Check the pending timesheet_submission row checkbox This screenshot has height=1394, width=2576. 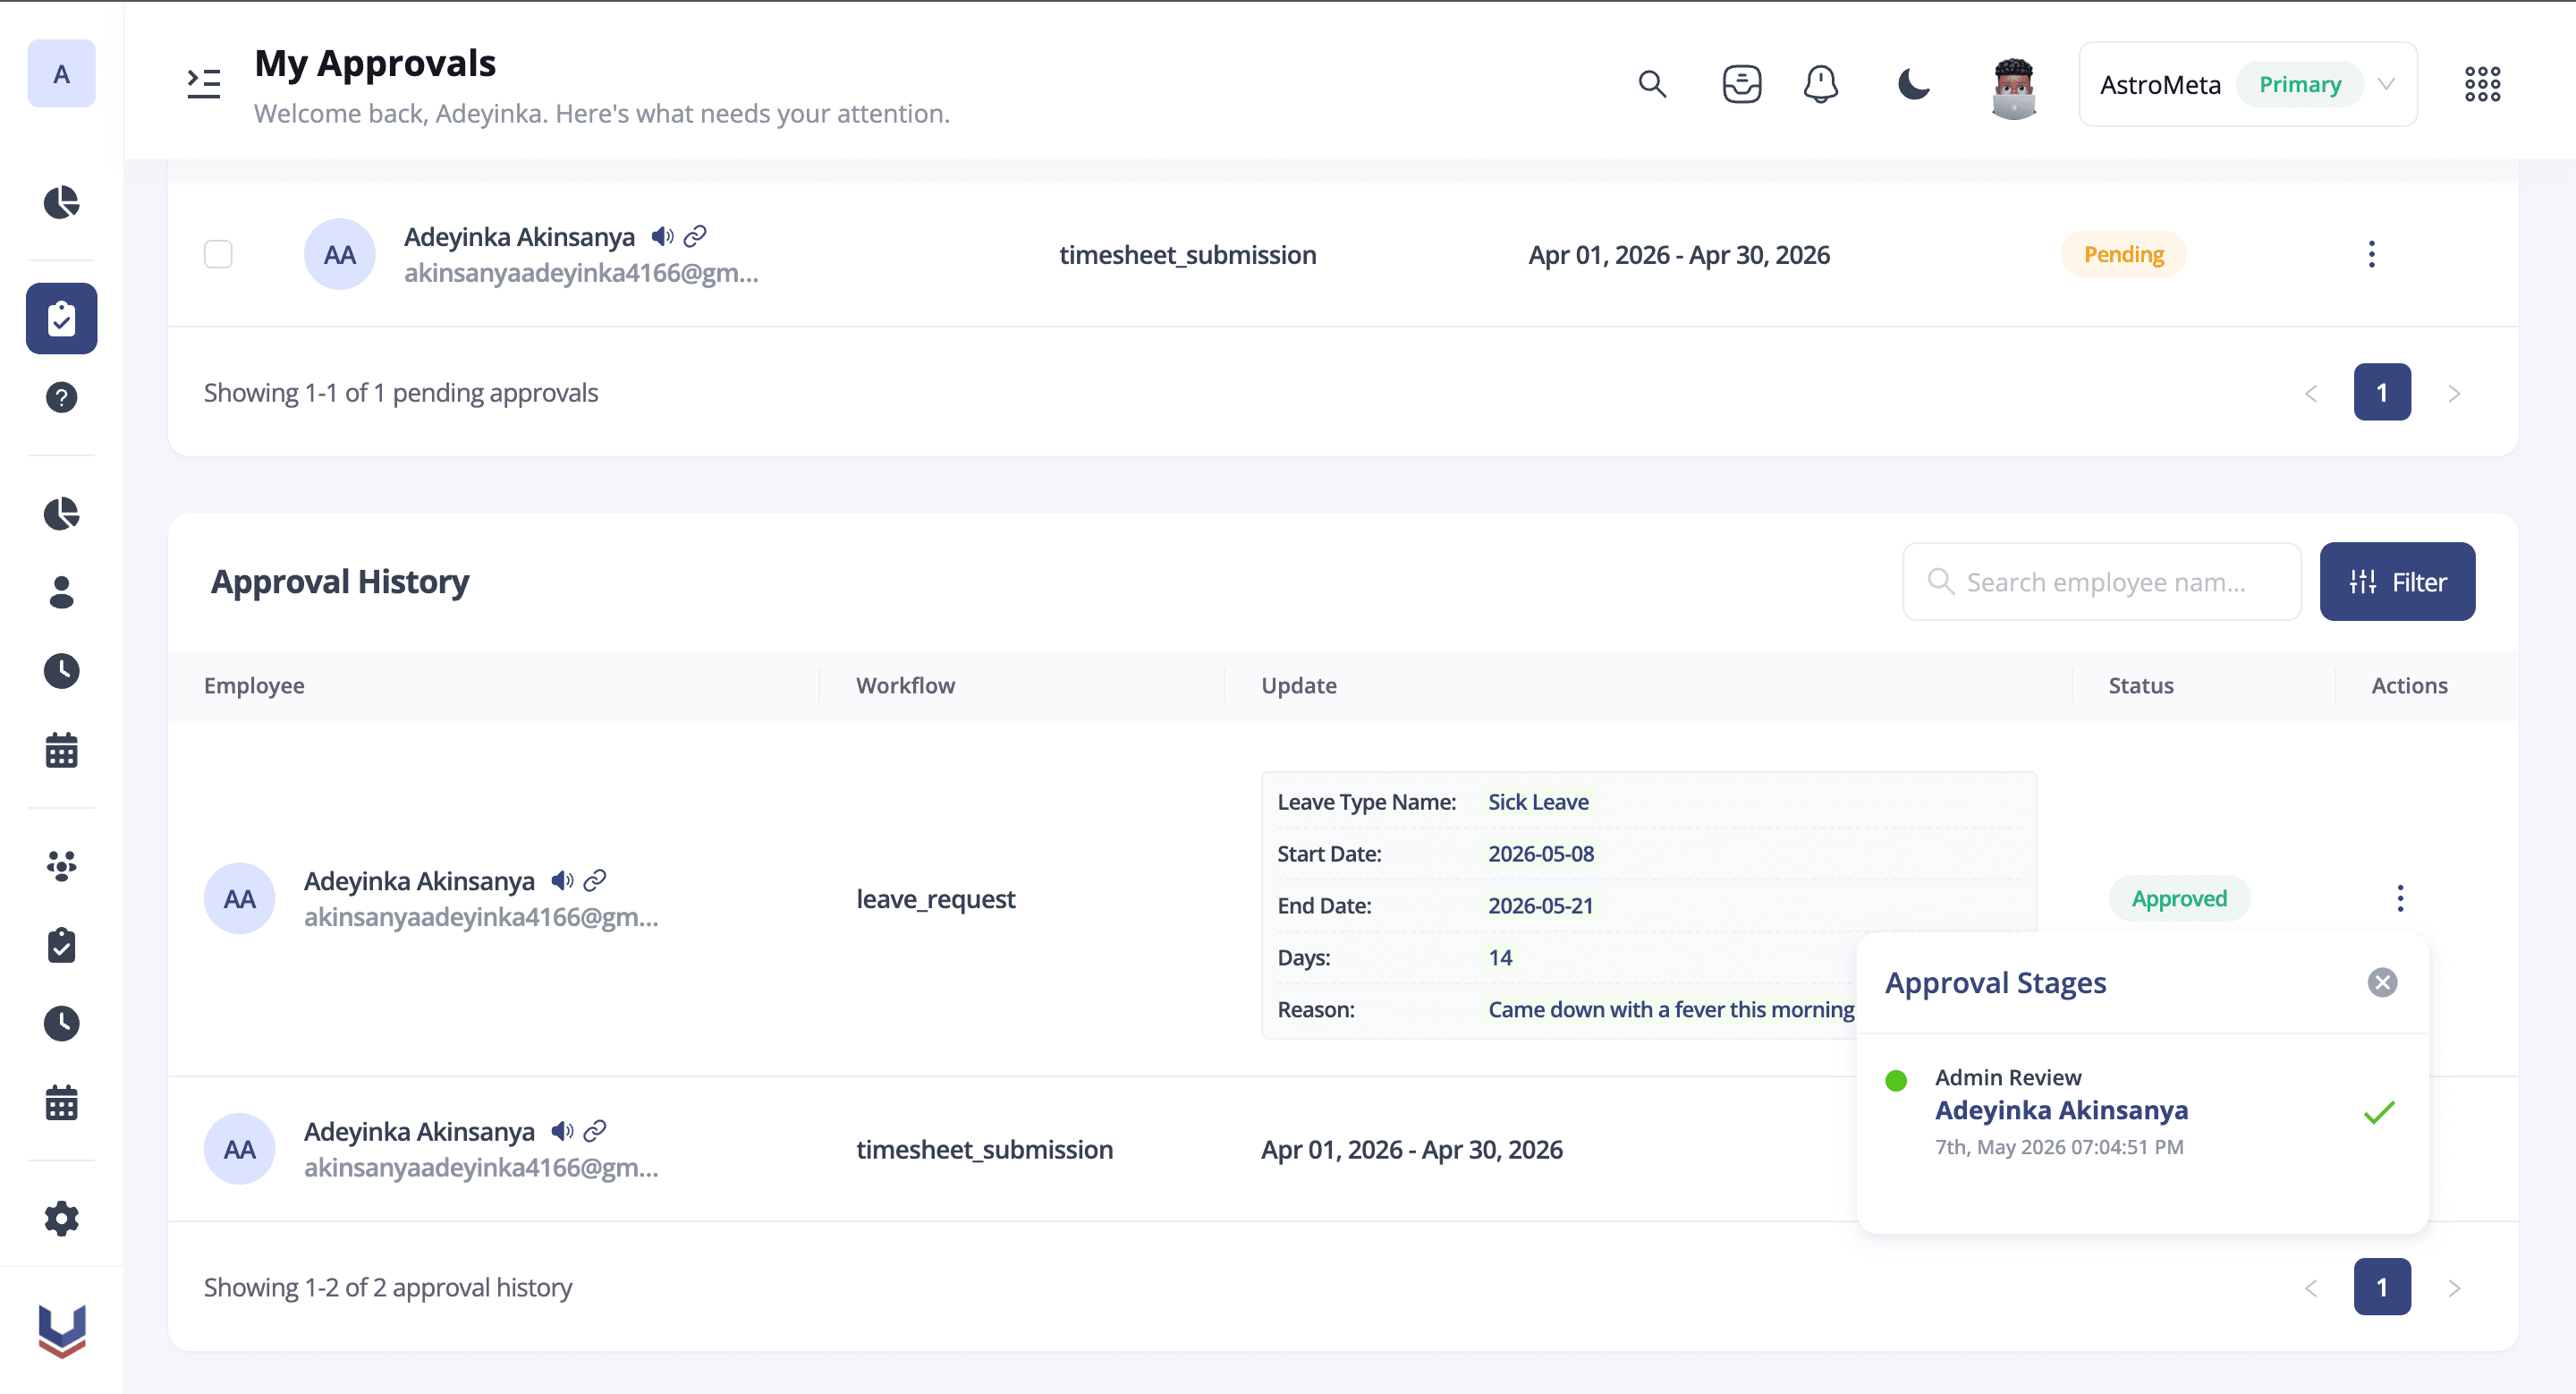pyautogui.click(x=218, y=254)
